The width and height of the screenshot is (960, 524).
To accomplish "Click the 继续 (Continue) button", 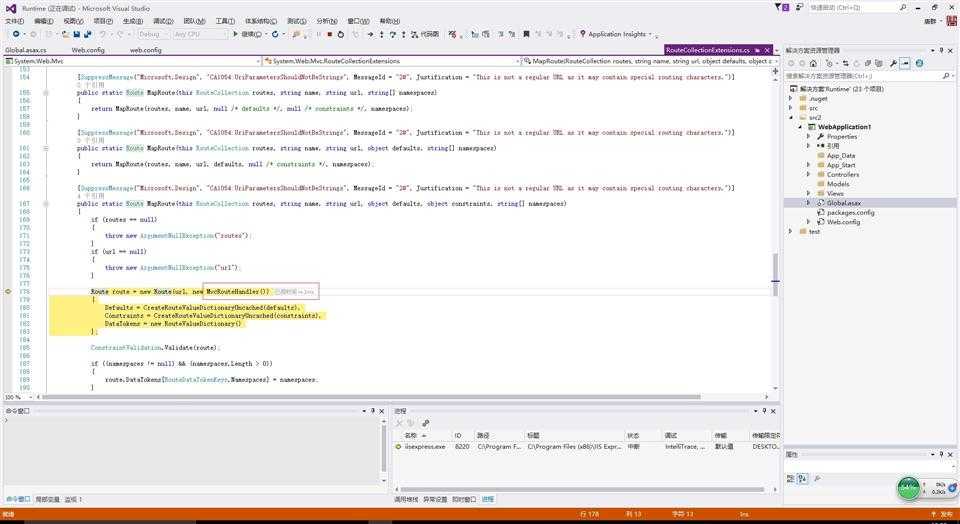I will tap(247, 34).
